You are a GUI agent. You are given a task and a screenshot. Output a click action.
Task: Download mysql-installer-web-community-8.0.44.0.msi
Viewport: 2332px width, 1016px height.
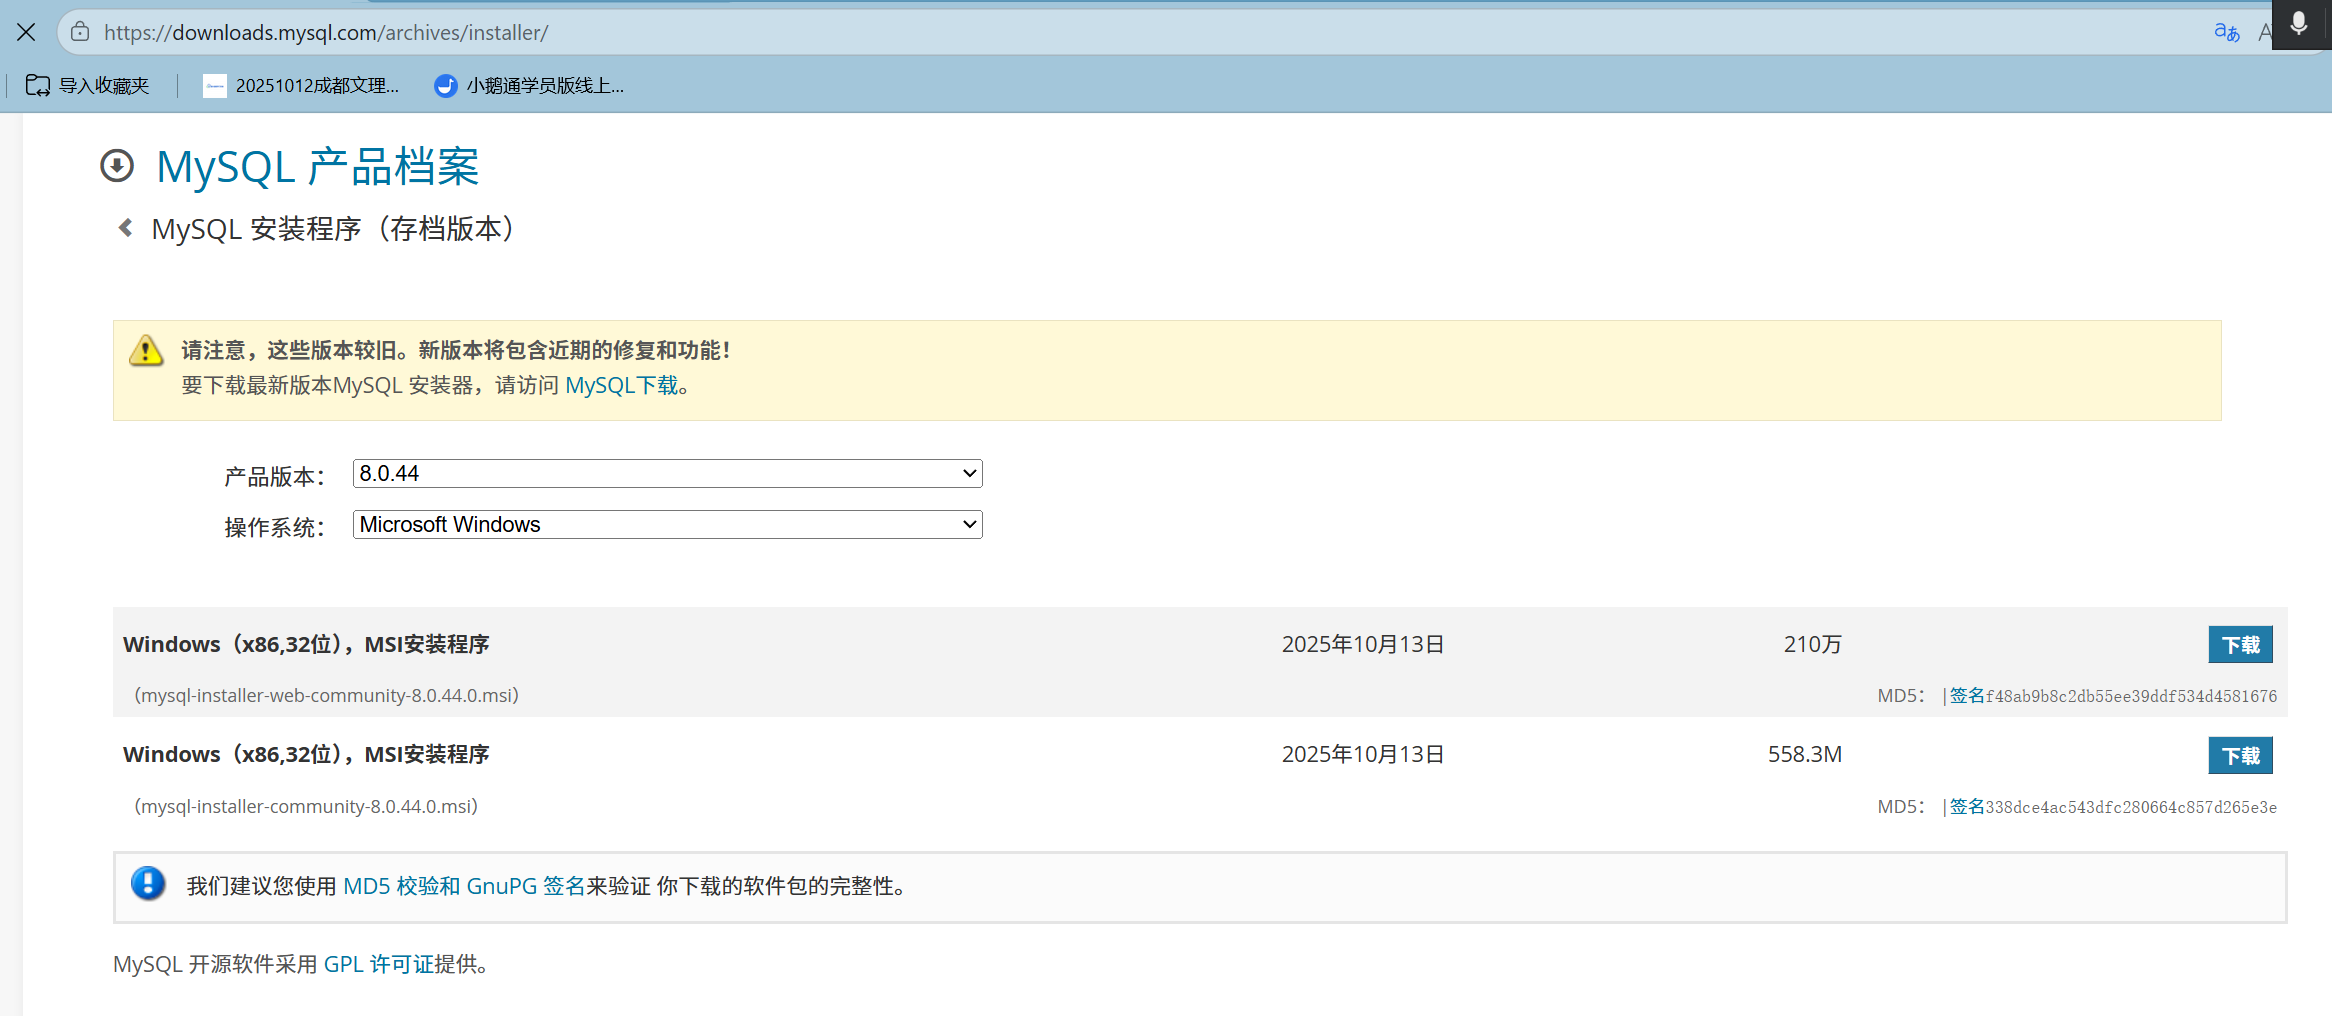[x=2240, y=645]
